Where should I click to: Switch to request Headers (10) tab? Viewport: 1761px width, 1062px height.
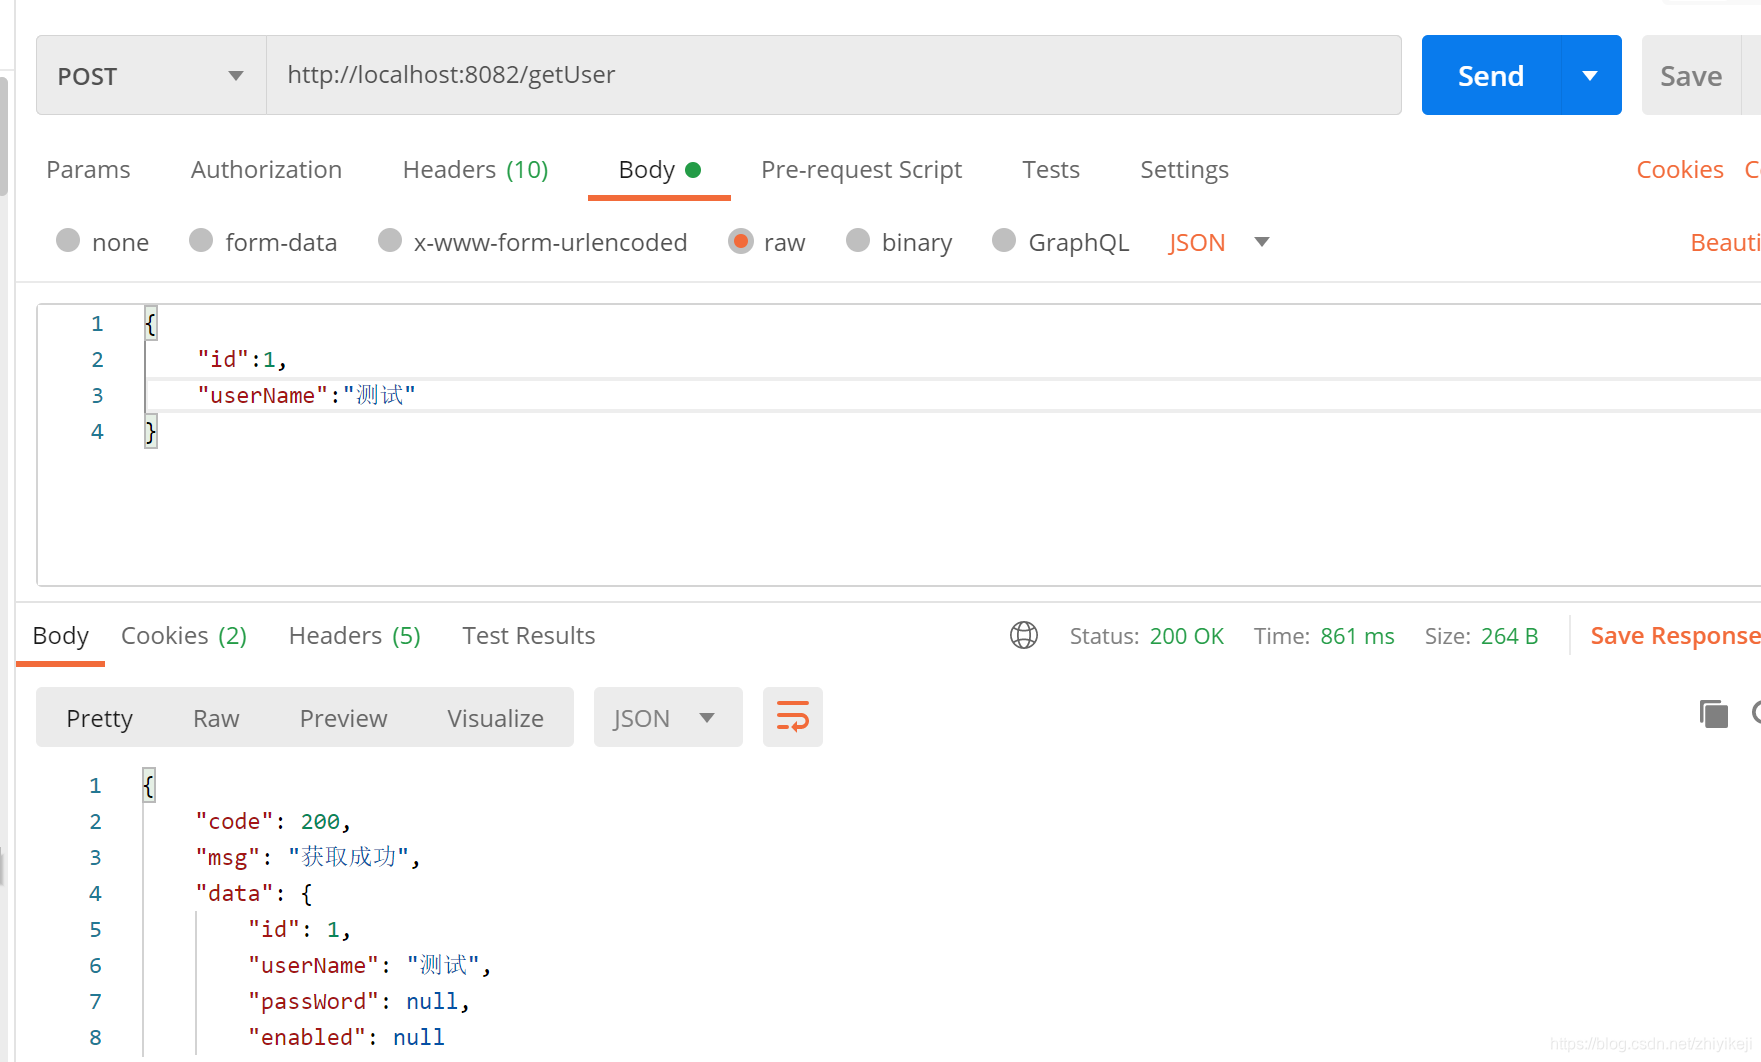click(475, 170)
